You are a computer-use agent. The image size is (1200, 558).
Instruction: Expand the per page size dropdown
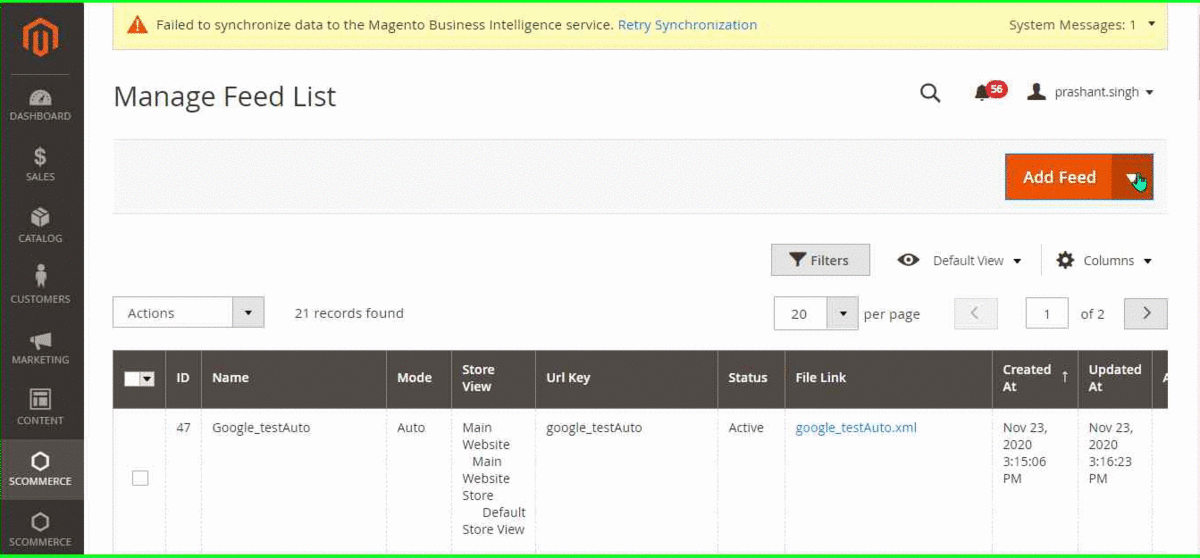coord(843,314)
